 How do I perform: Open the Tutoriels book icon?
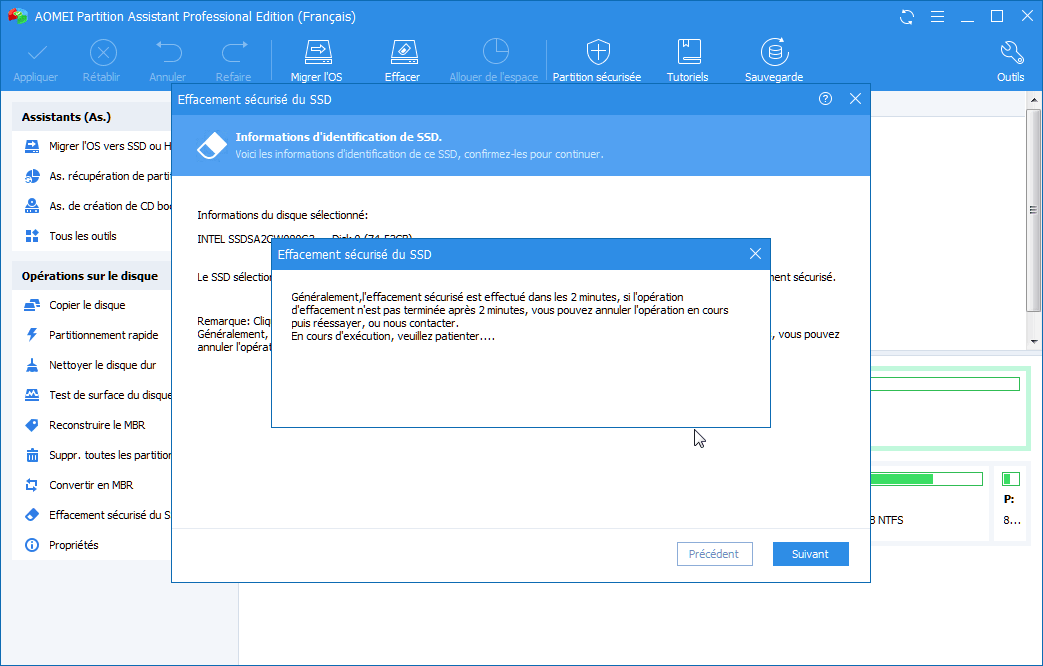[688, 53]
